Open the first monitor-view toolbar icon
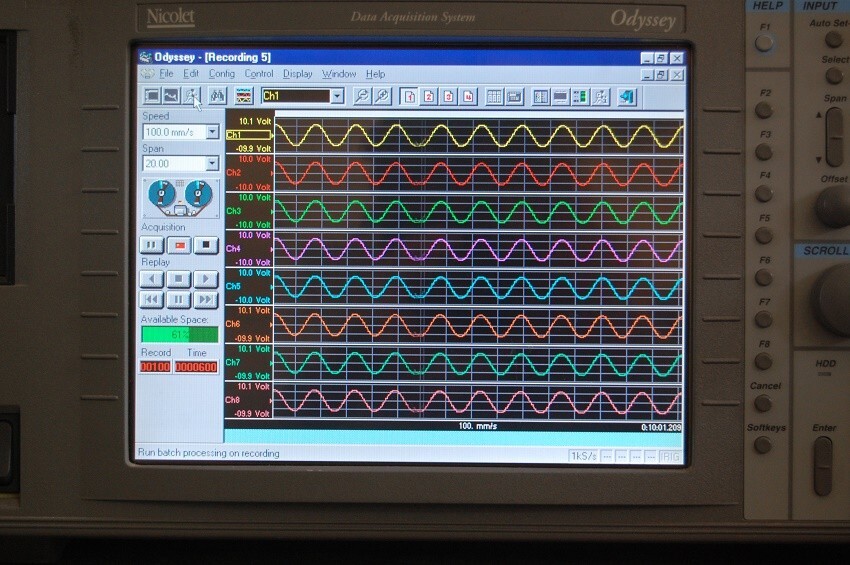850x565 pixels. coord(152,97)
